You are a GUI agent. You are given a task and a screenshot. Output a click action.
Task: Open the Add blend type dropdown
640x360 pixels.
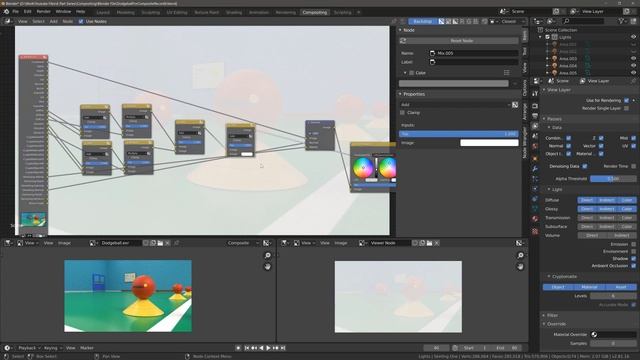click(455, 105)
